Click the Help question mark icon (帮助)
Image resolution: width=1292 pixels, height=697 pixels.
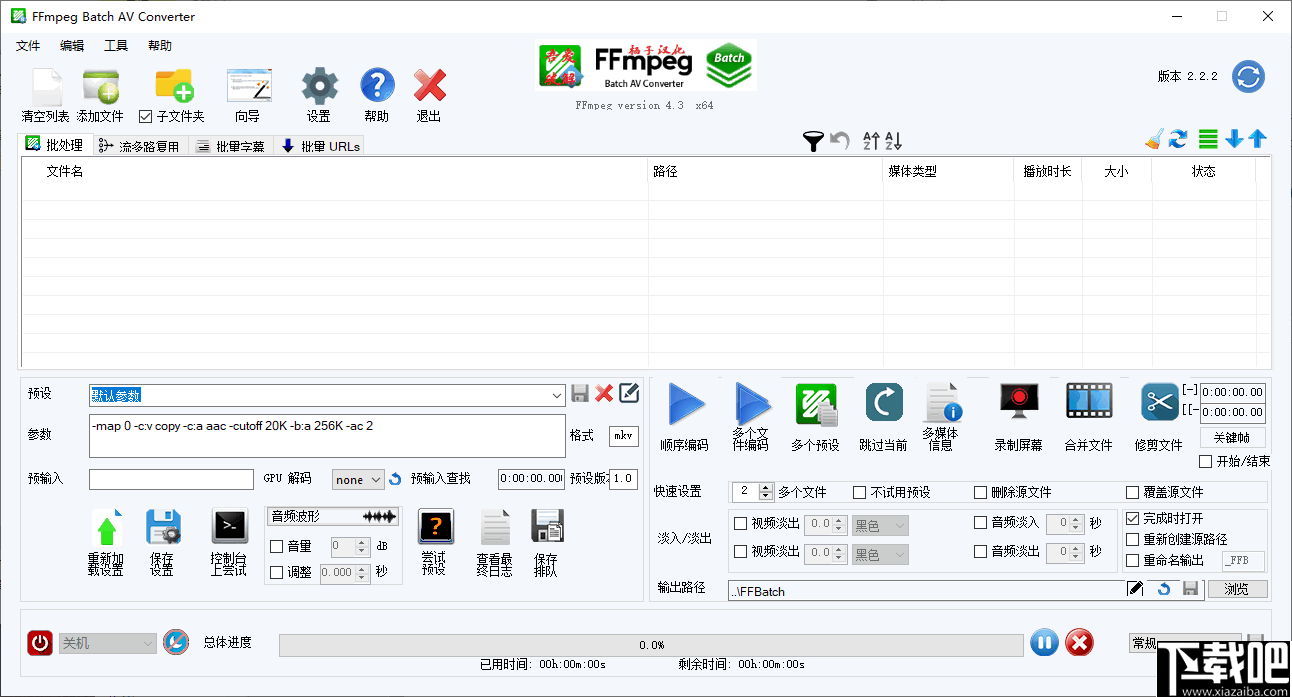(x=377, y=86)
